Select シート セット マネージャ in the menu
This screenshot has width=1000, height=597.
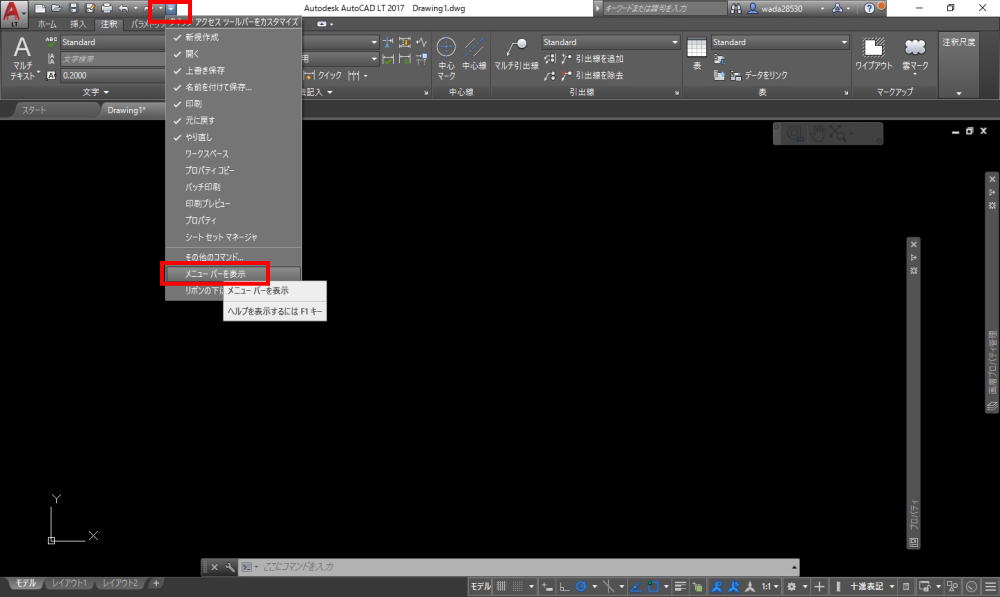233,237
